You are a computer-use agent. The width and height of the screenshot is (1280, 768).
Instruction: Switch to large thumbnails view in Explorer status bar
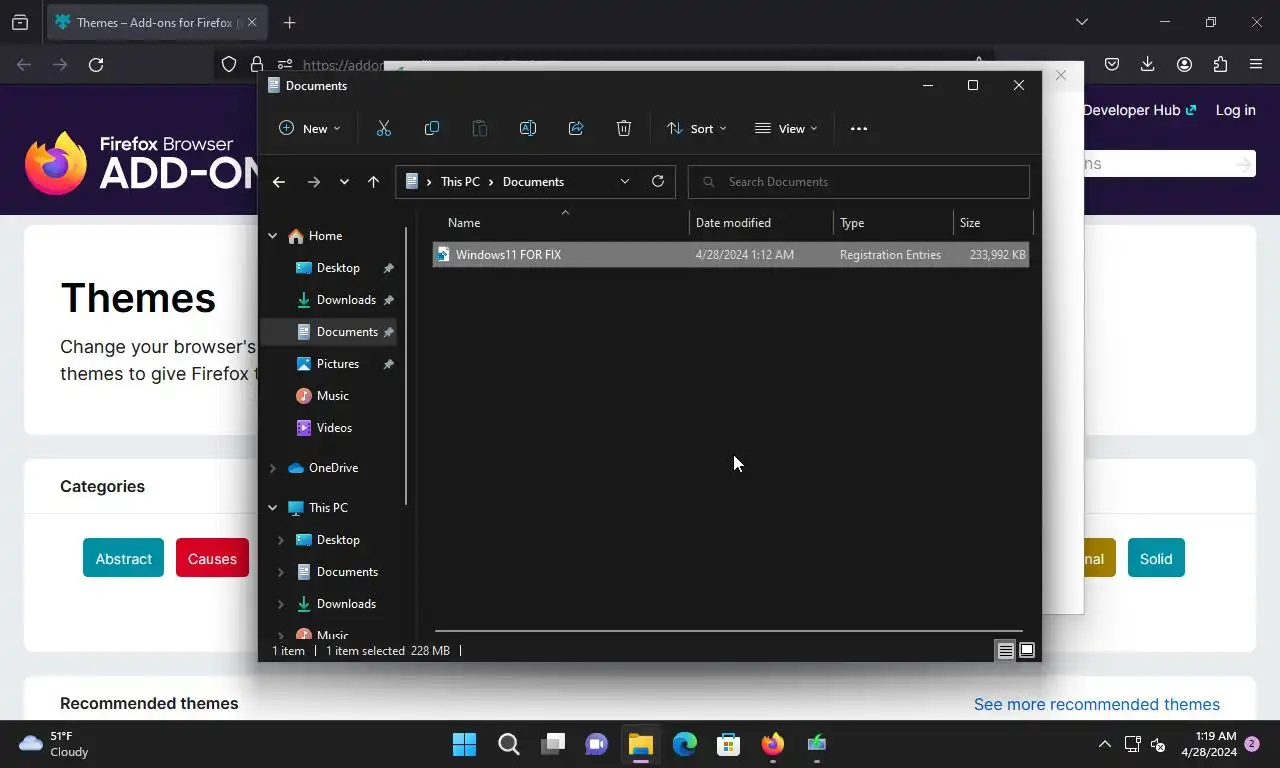tap(1027, 650)
